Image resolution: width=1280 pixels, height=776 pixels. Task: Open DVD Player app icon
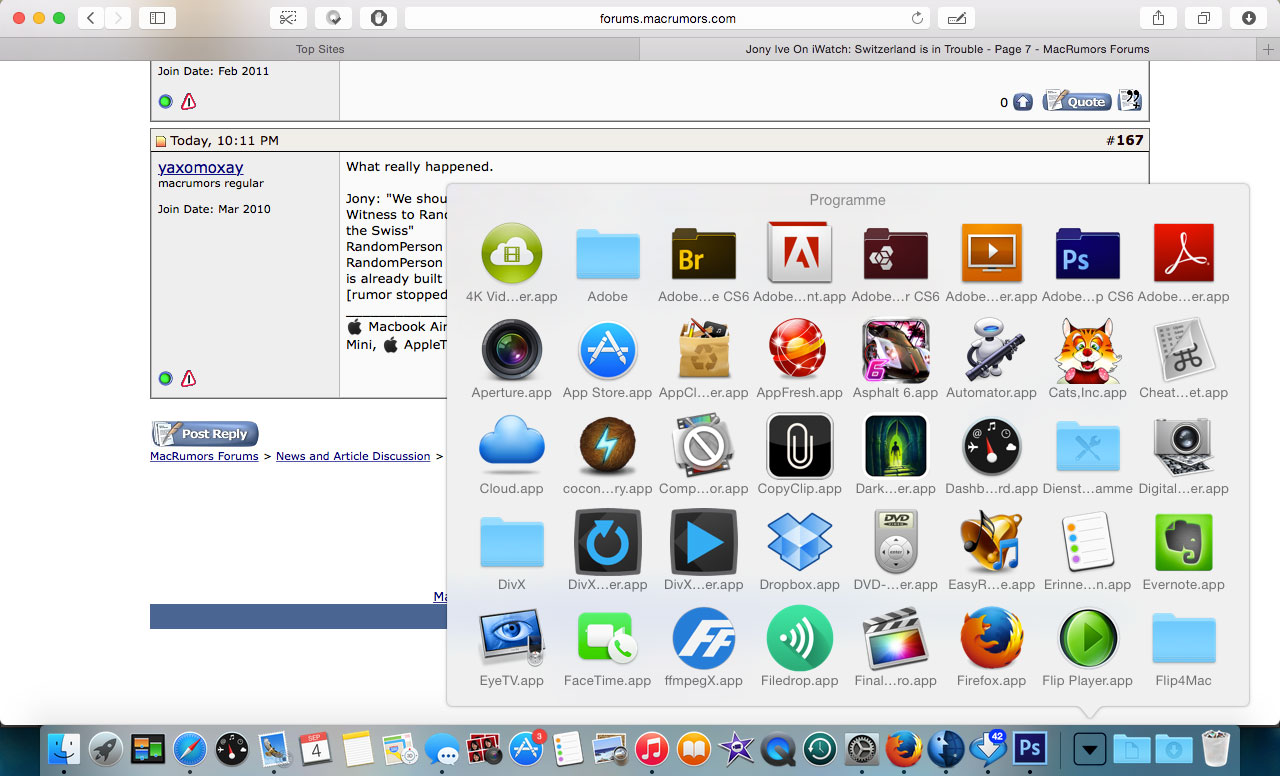pos(896,541)
